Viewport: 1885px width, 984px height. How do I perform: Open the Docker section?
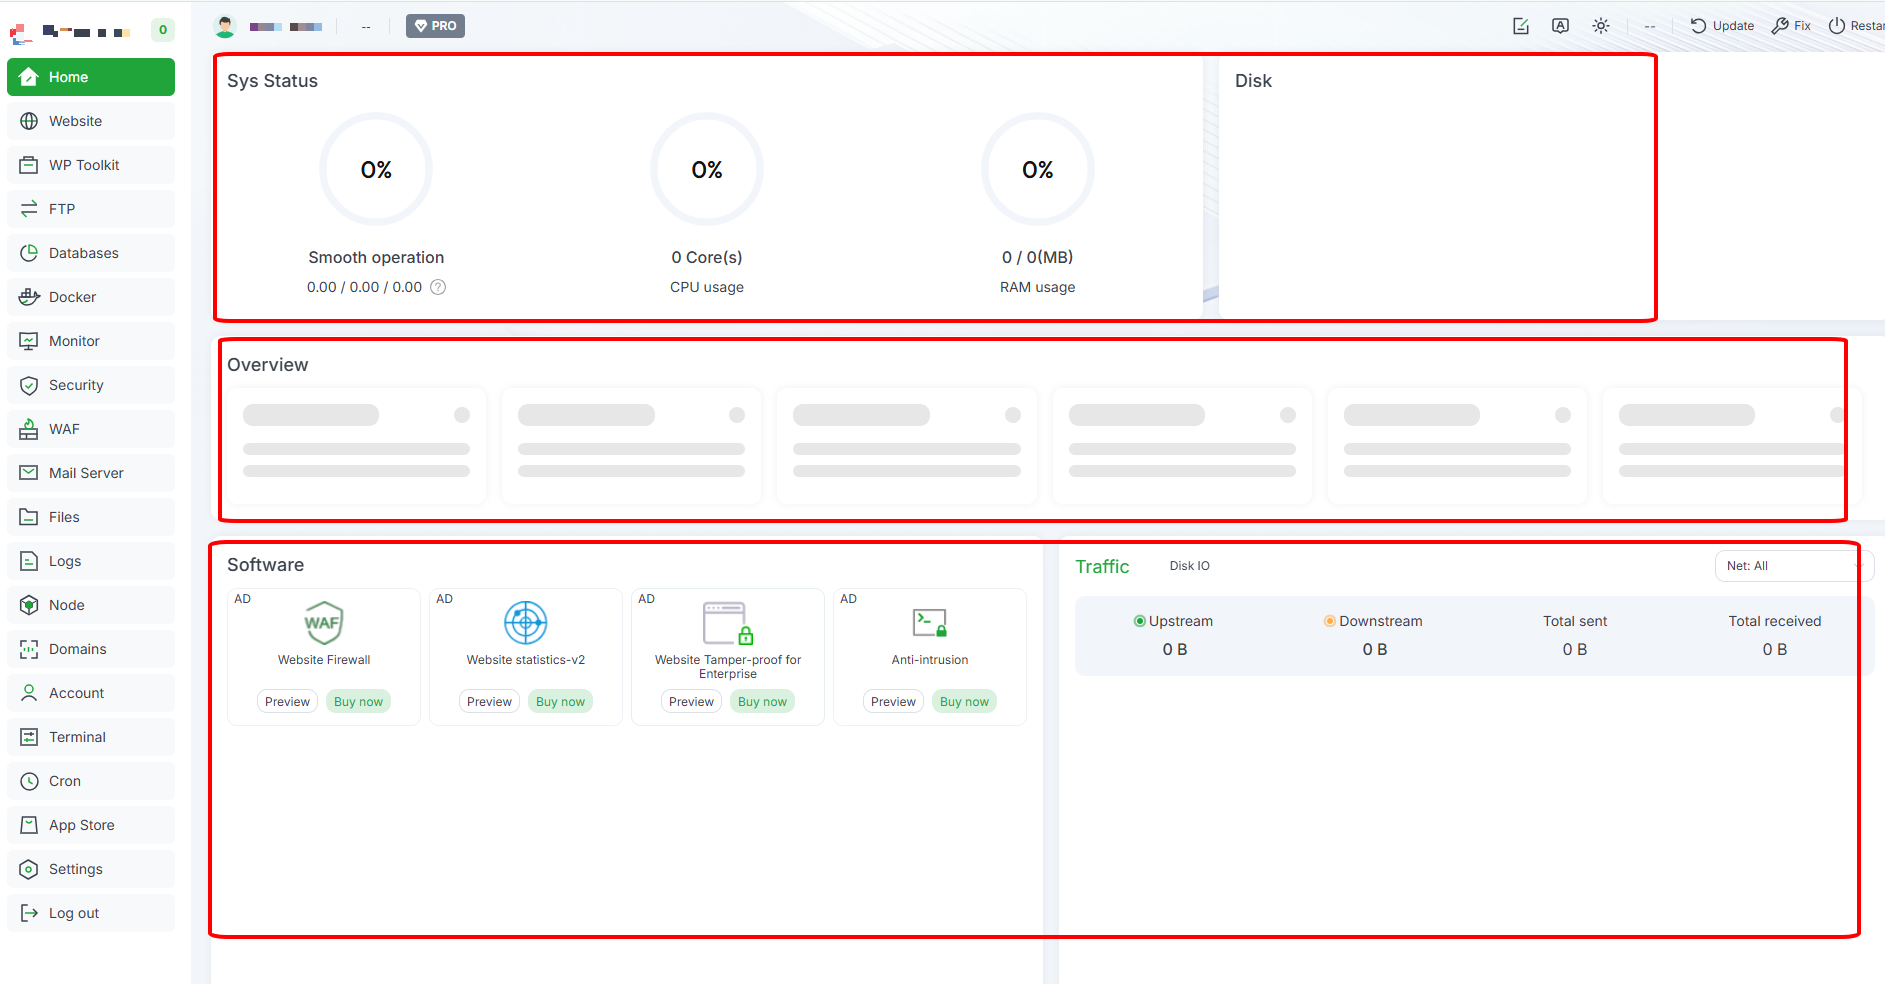91,297
